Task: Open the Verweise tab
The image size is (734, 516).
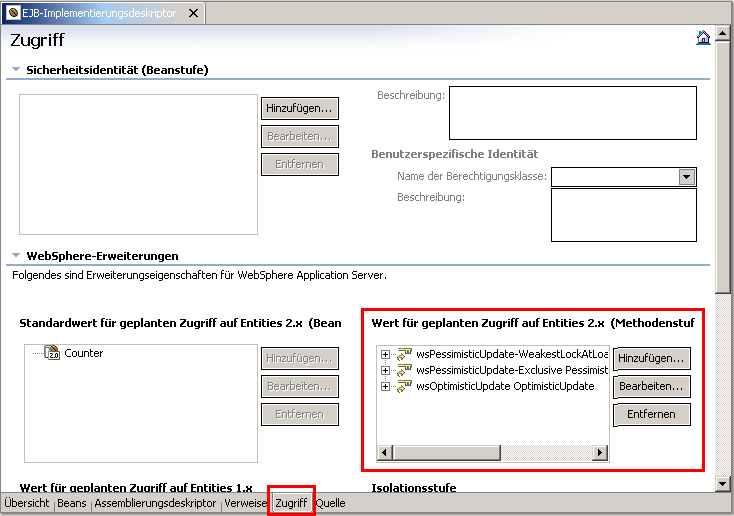Action: [245, 503]
